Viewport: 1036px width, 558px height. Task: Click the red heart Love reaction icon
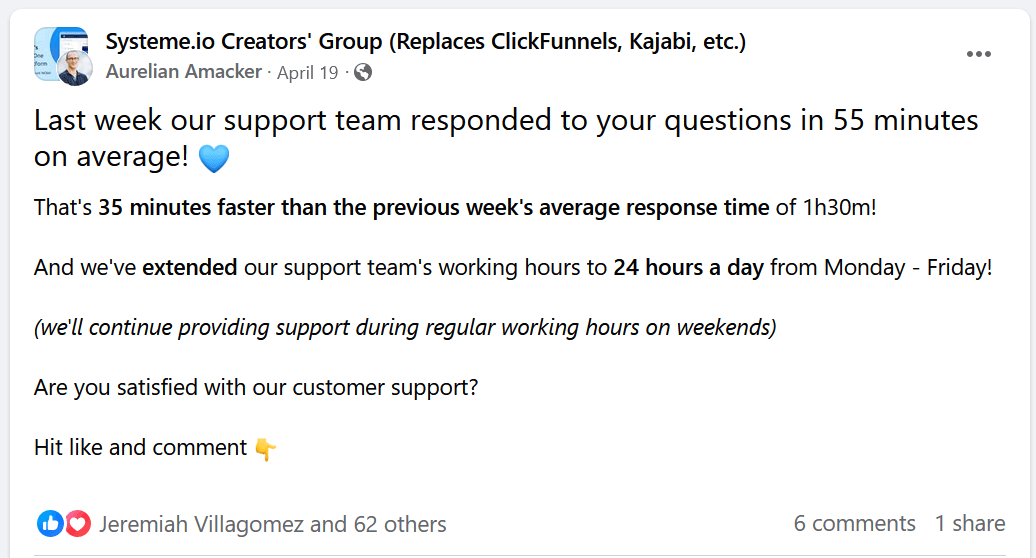point(77,523)
